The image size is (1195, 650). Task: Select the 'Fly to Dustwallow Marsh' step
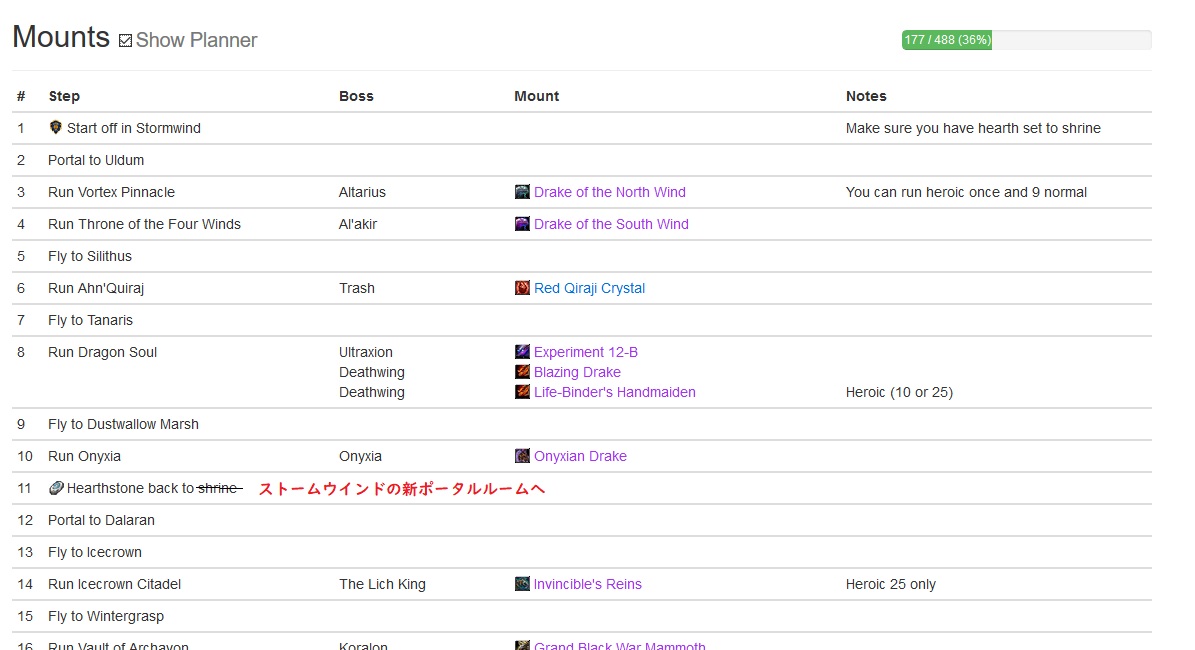pyautogui.click(x=123, y=424)
